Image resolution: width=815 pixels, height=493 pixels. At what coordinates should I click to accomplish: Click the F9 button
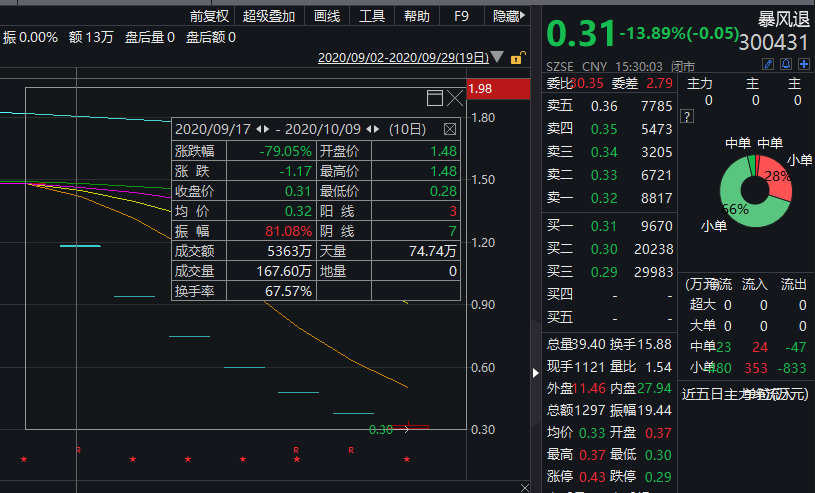(x=461, y=16)
